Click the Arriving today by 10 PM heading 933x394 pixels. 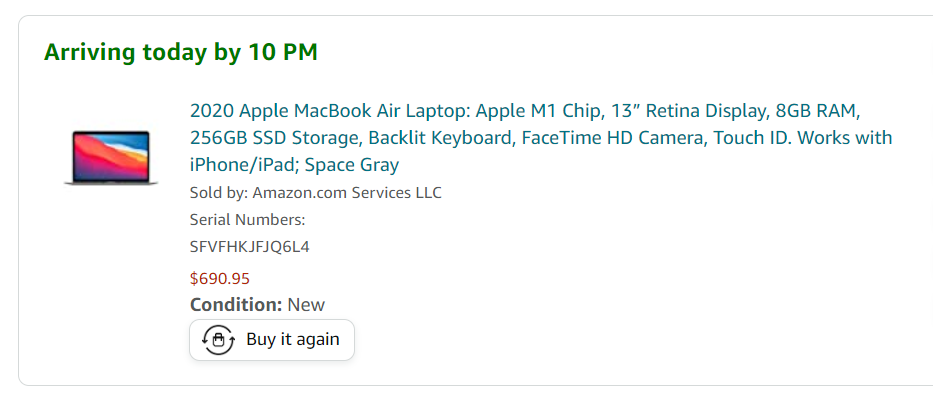pyautogui.click(x=181, y=52)
